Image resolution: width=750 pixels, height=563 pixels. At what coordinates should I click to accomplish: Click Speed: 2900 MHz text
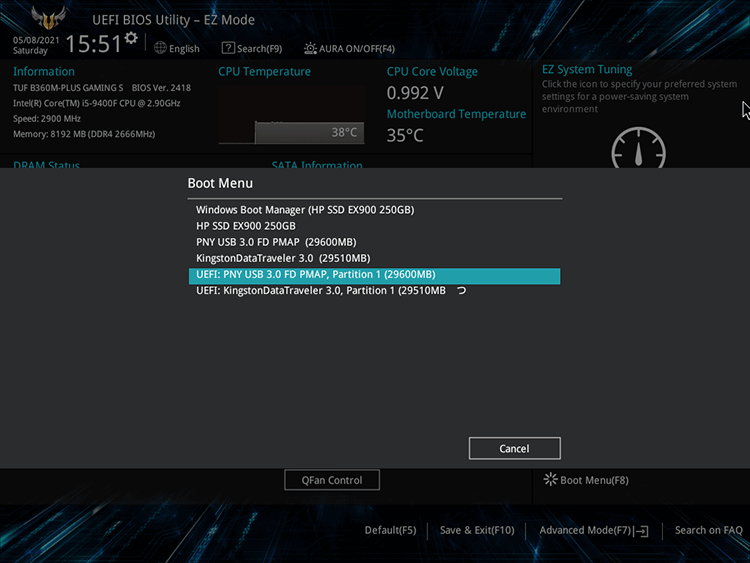click(x=47, y=119)
